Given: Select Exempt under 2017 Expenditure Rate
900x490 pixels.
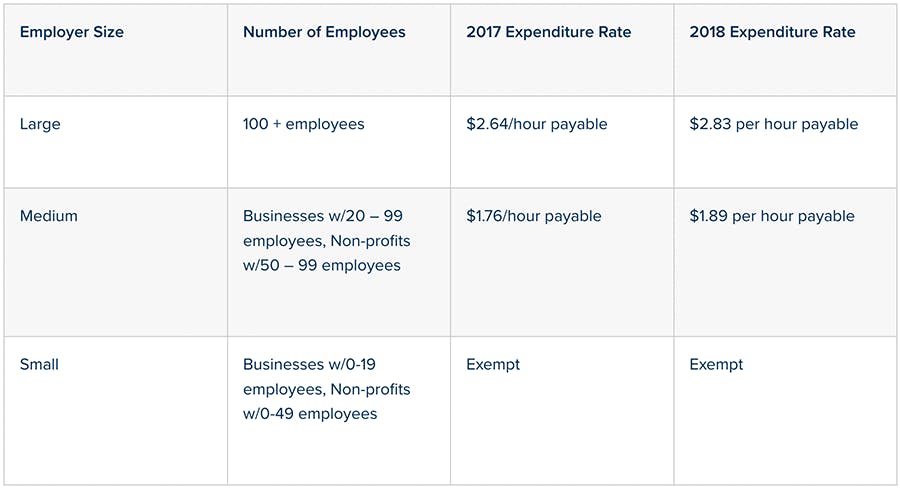Looking at the screenshot, I should (493, 364).
